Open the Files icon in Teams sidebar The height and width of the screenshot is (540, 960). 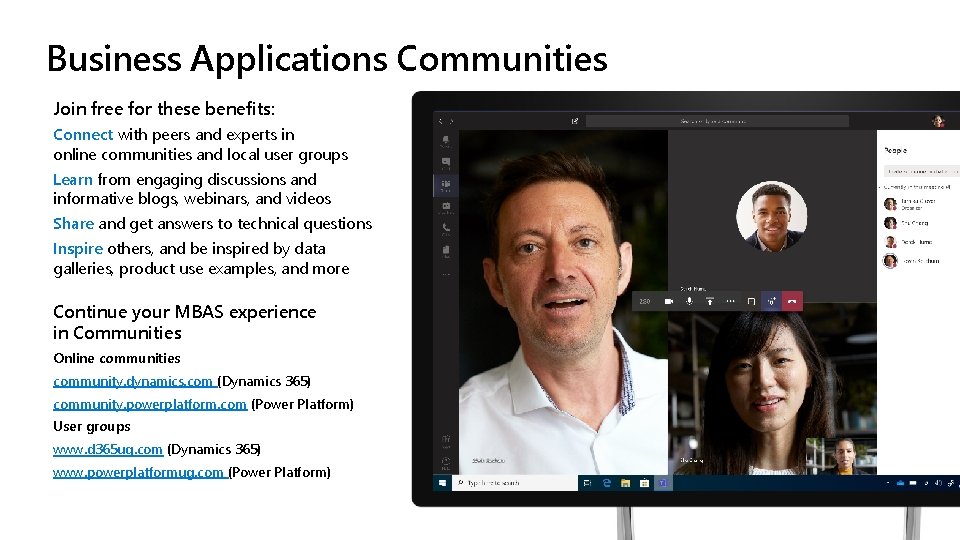[446, 251]
